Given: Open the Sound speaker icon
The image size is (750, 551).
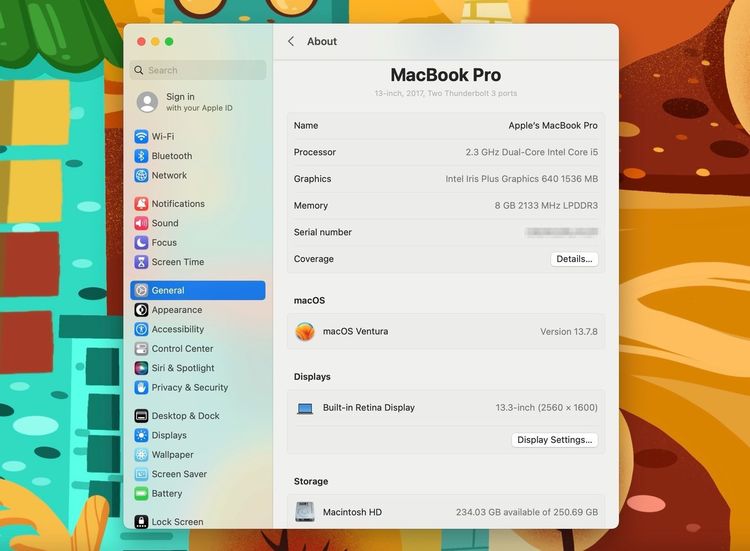Looking at the screenshot, I should tap(141, 223).
